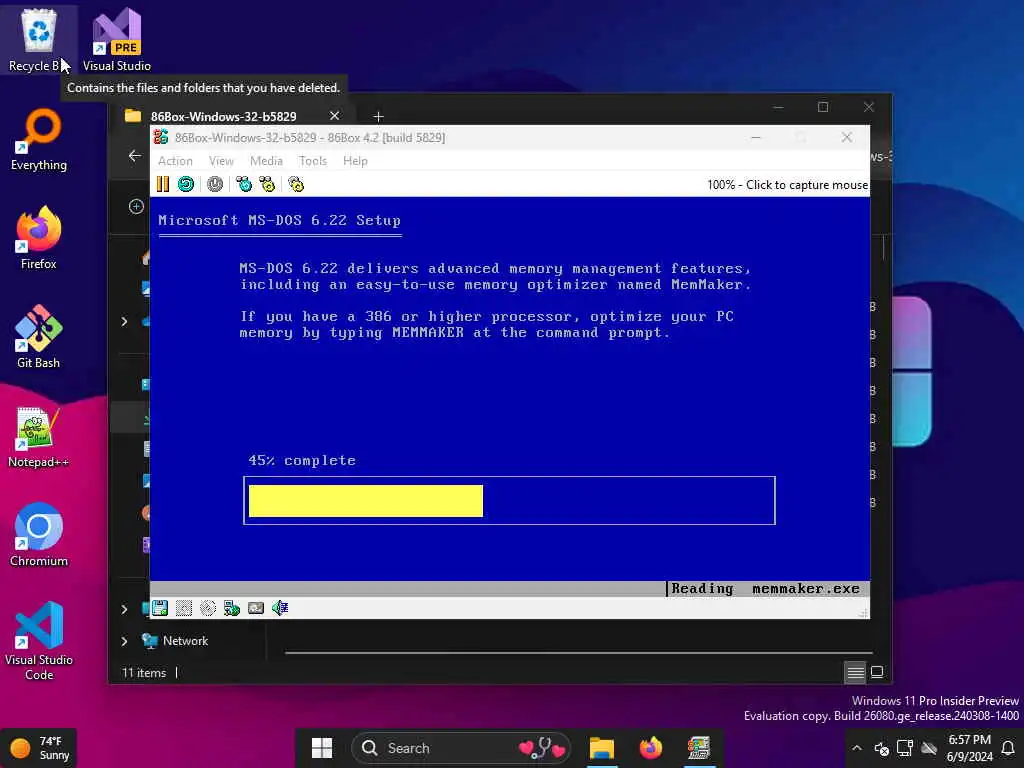Switch Explorer to large thumbnails view

coord(877,672)
